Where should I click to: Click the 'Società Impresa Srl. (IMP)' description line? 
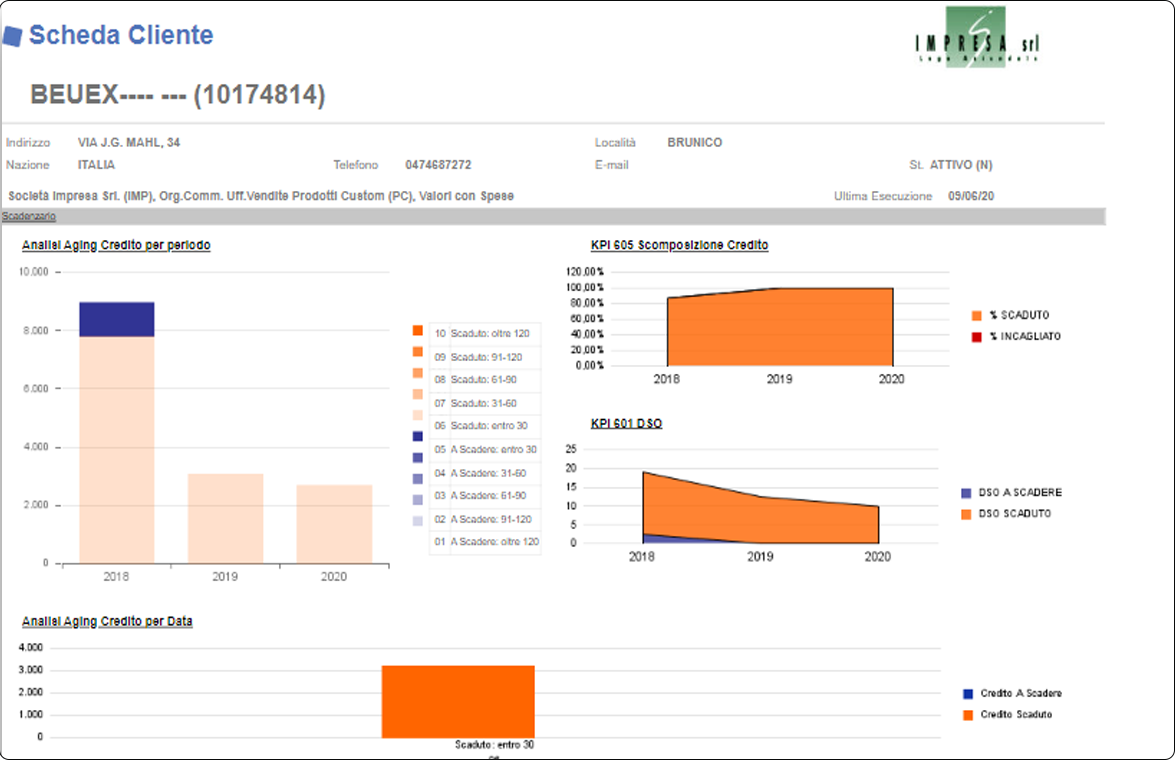(261, 196)
